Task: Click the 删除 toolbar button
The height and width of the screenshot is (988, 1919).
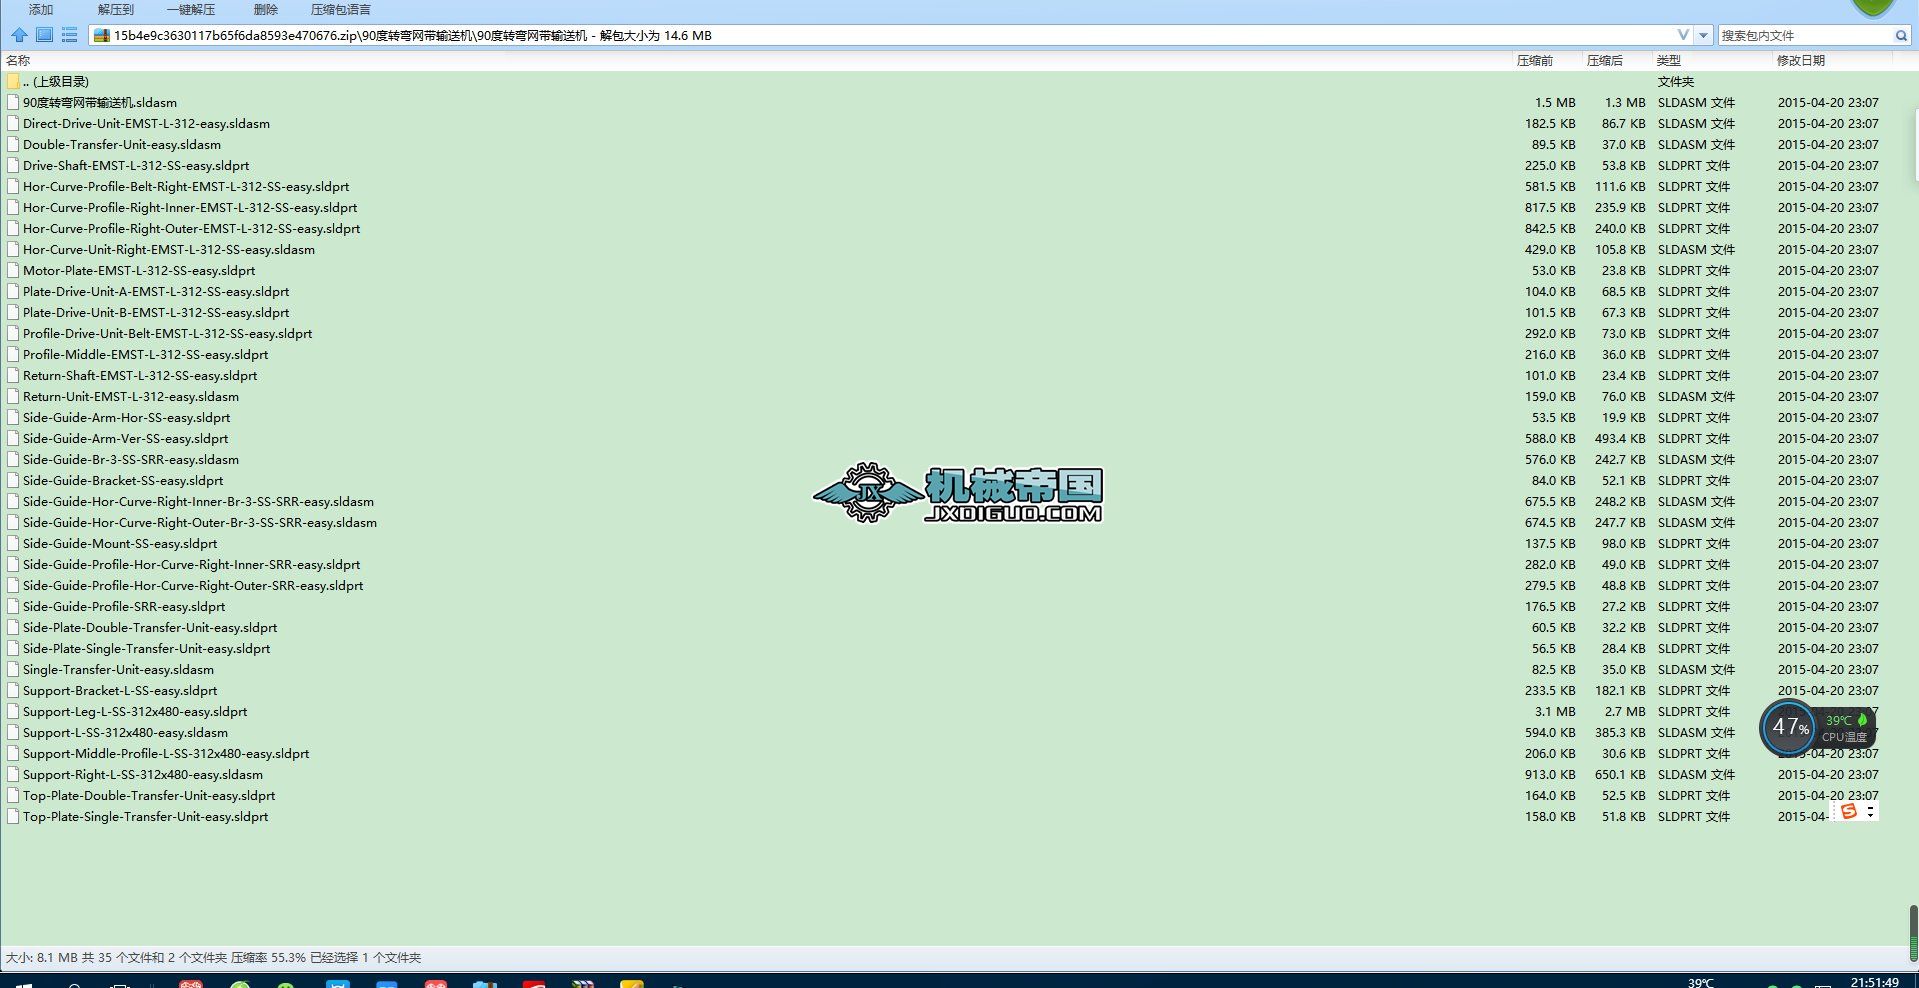Action: click(266, 10)
